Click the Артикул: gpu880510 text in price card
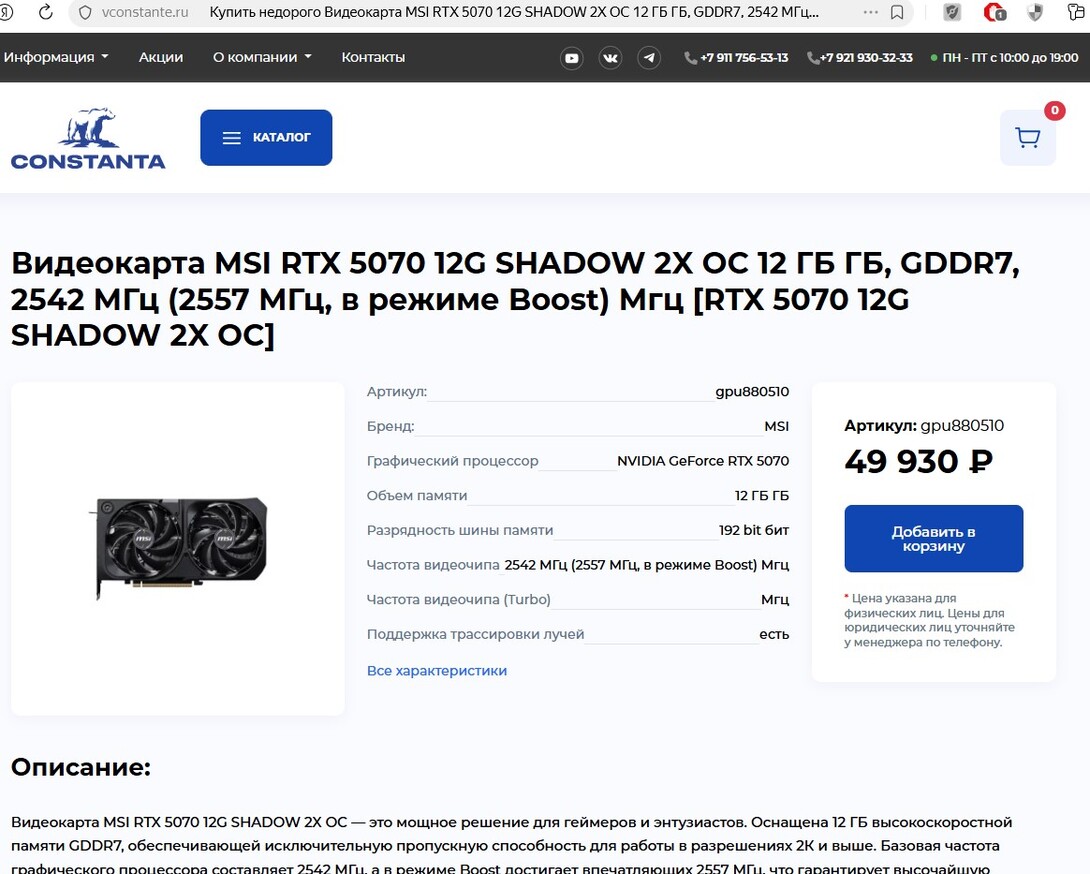1090x874 pixels. (924, 426)
